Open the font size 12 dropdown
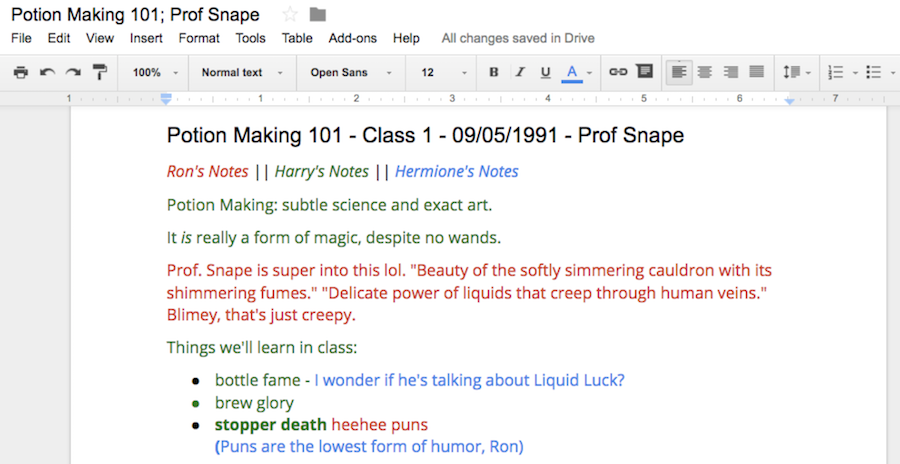Image resolution: width=900 pixels, height=464 pixels. pyautogui.click(x=444, y=72)
